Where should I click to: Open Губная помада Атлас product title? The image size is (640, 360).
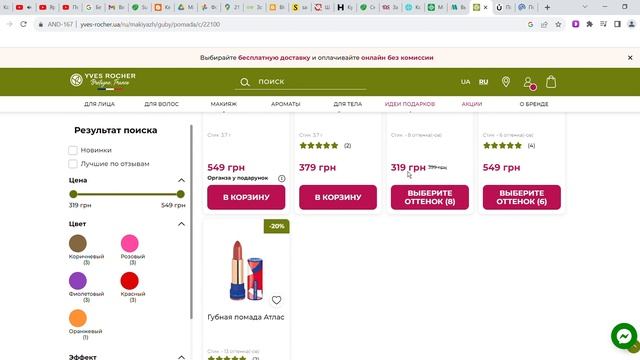[x=246, y=317]
